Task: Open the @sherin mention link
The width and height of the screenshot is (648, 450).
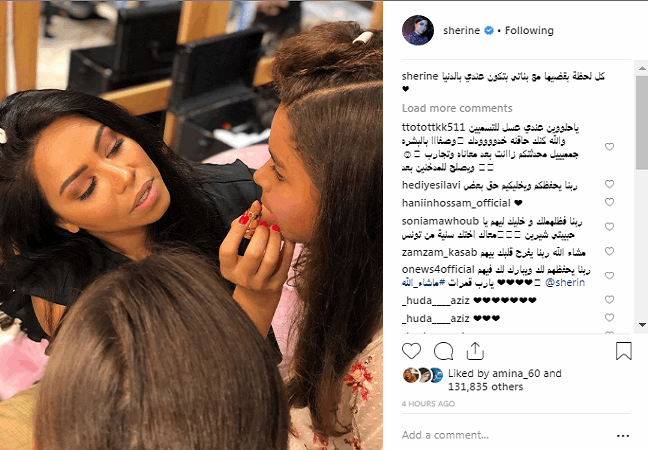Action: [x=565, y=283]
